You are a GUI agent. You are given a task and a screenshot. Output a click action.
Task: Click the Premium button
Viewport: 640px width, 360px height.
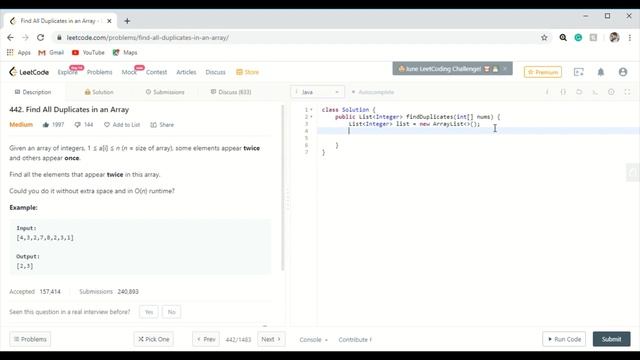(x=543, y=72)
